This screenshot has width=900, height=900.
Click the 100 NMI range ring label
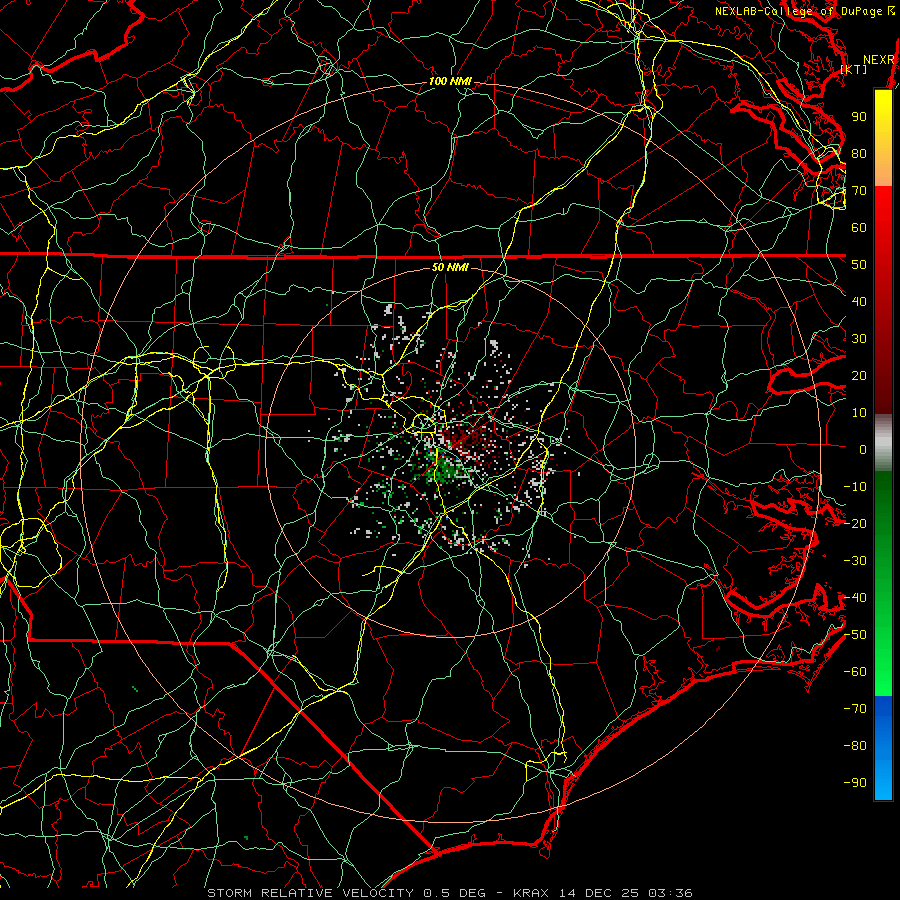(x=450, y=82)
